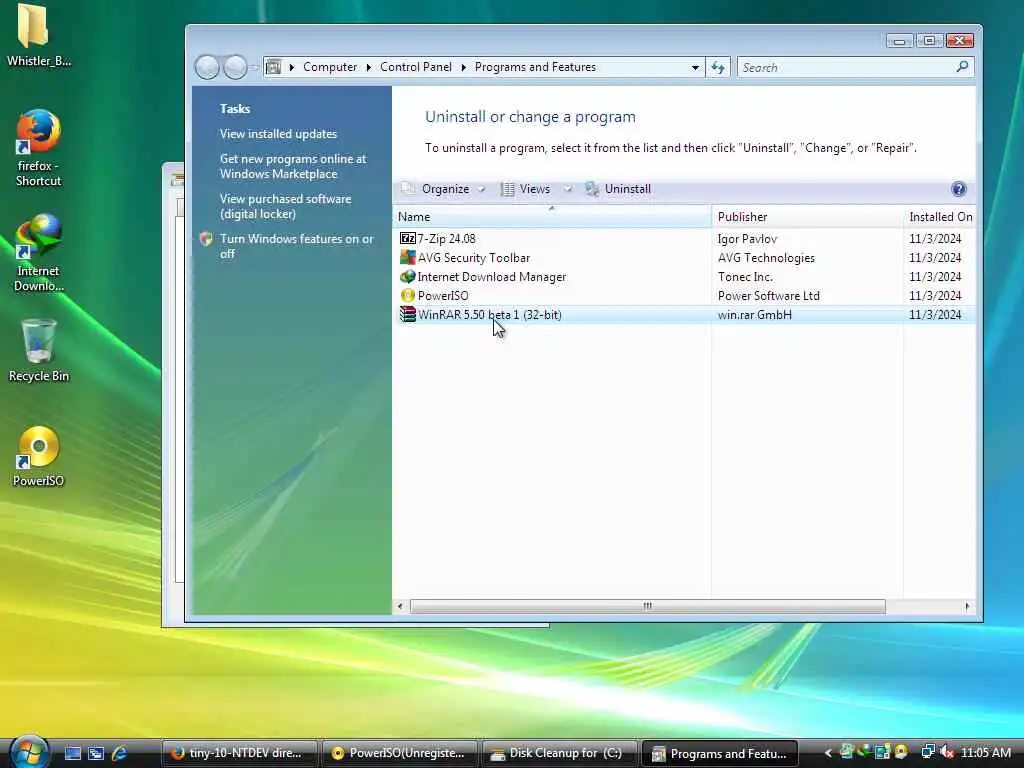Click the search magnifier icon
1024x768 pixels.
962,67
